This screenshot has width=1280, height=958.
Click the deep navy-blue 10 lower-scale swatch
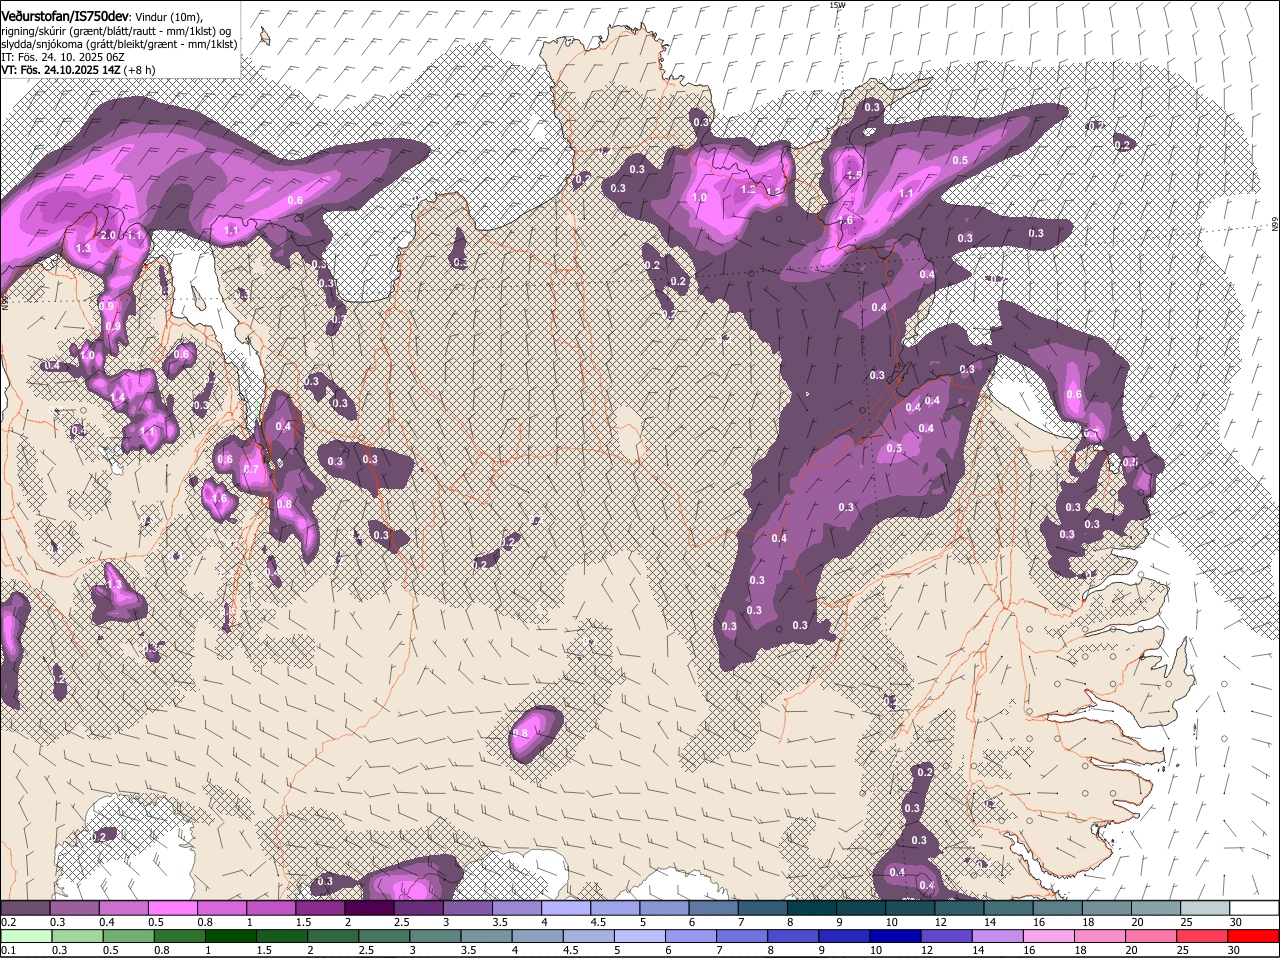pyautogui.click(x=894, y=936)
